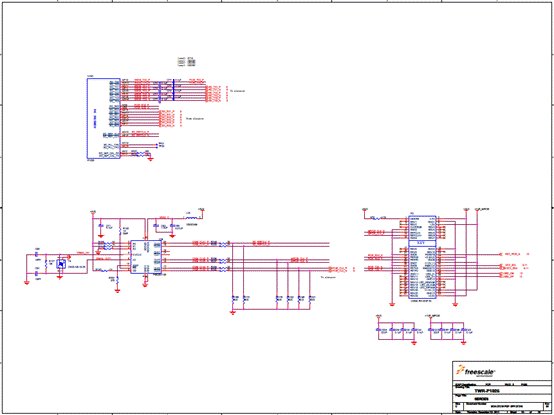Select the first termination resistor at bottom center
The height and width of the screenshot is (415, 554).
tap(233, 299)
